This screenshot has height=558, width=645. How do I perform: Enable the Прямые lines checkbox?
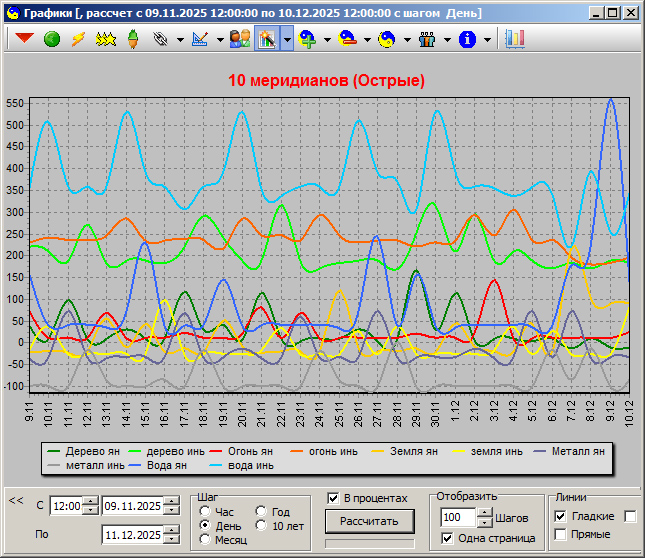[x=560, y=534]
